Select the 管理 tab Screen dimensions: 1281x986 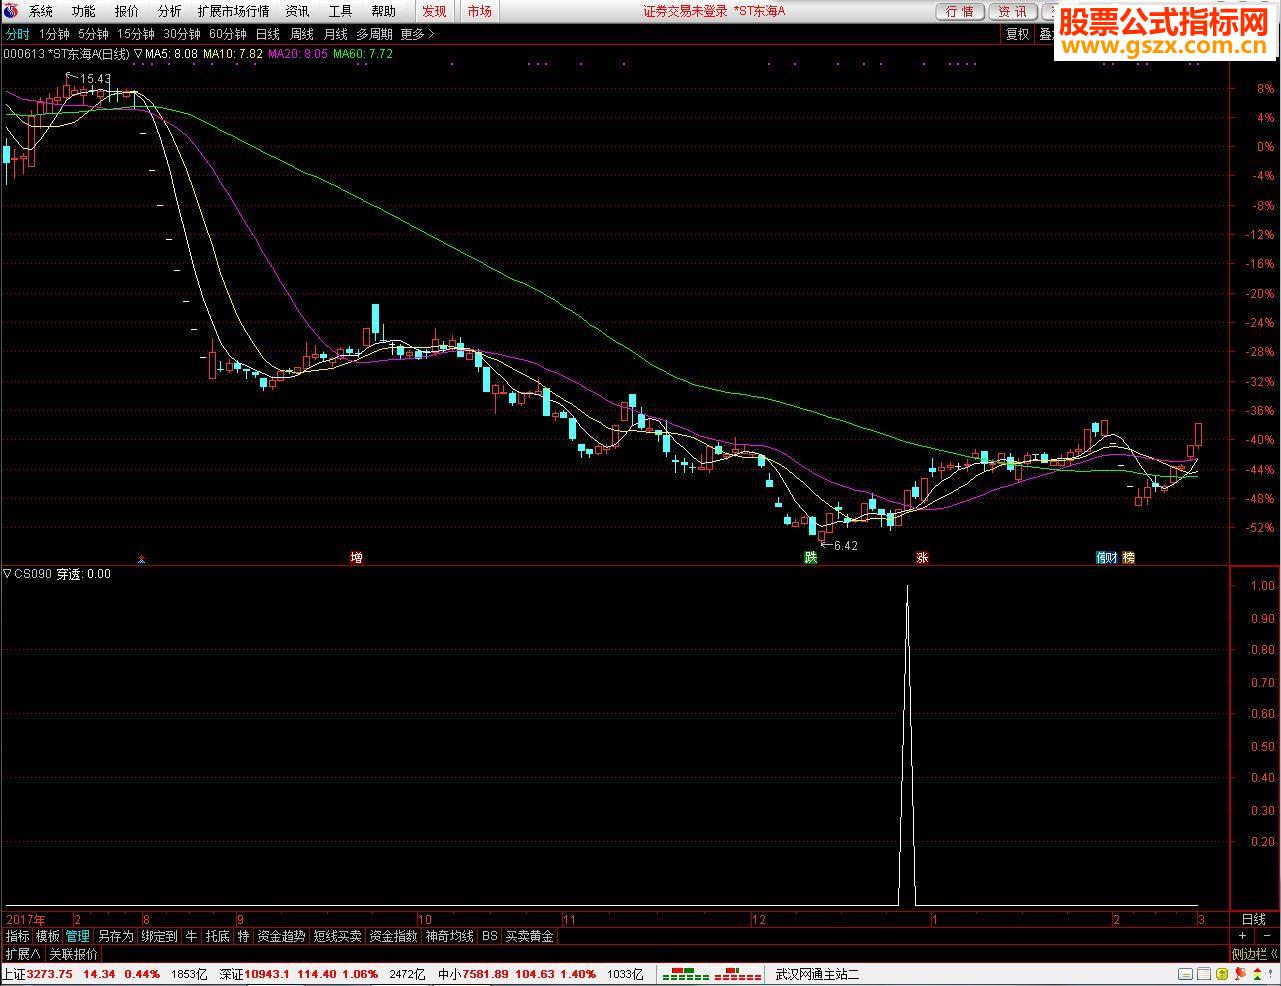tap(78, 937)
